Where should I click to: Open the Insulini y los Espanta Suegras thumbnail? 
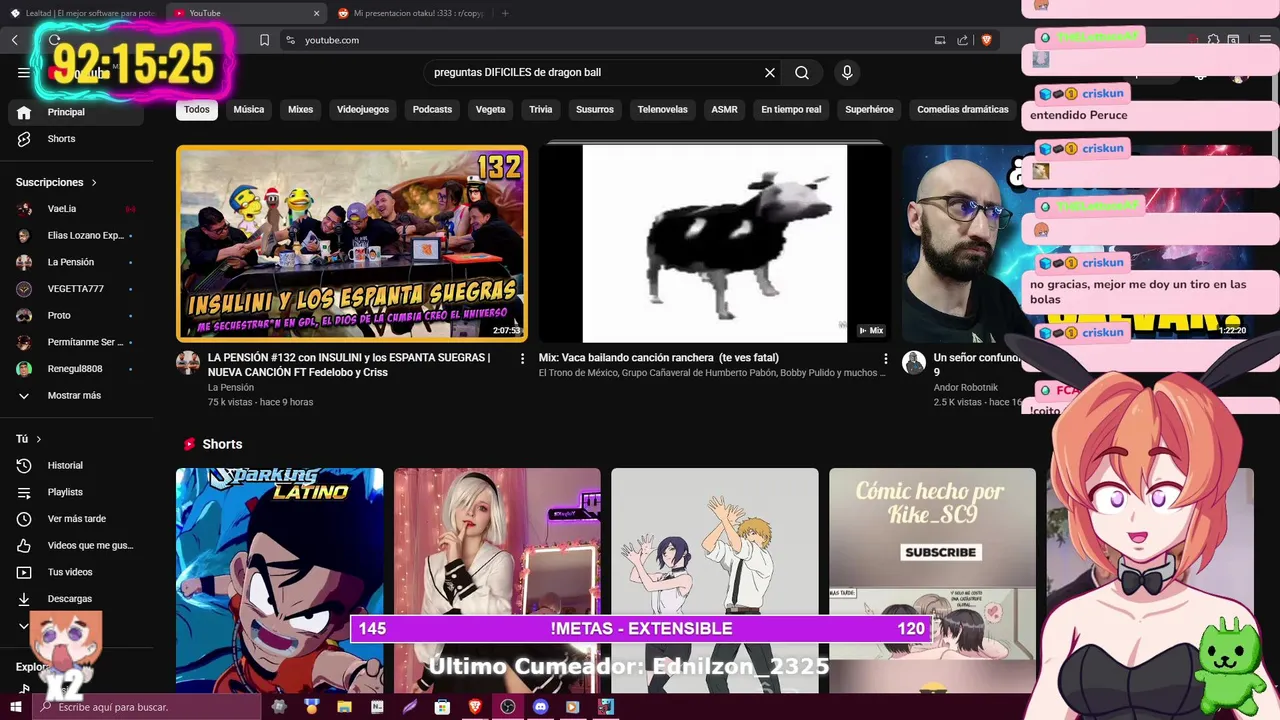tap(352, 244)
